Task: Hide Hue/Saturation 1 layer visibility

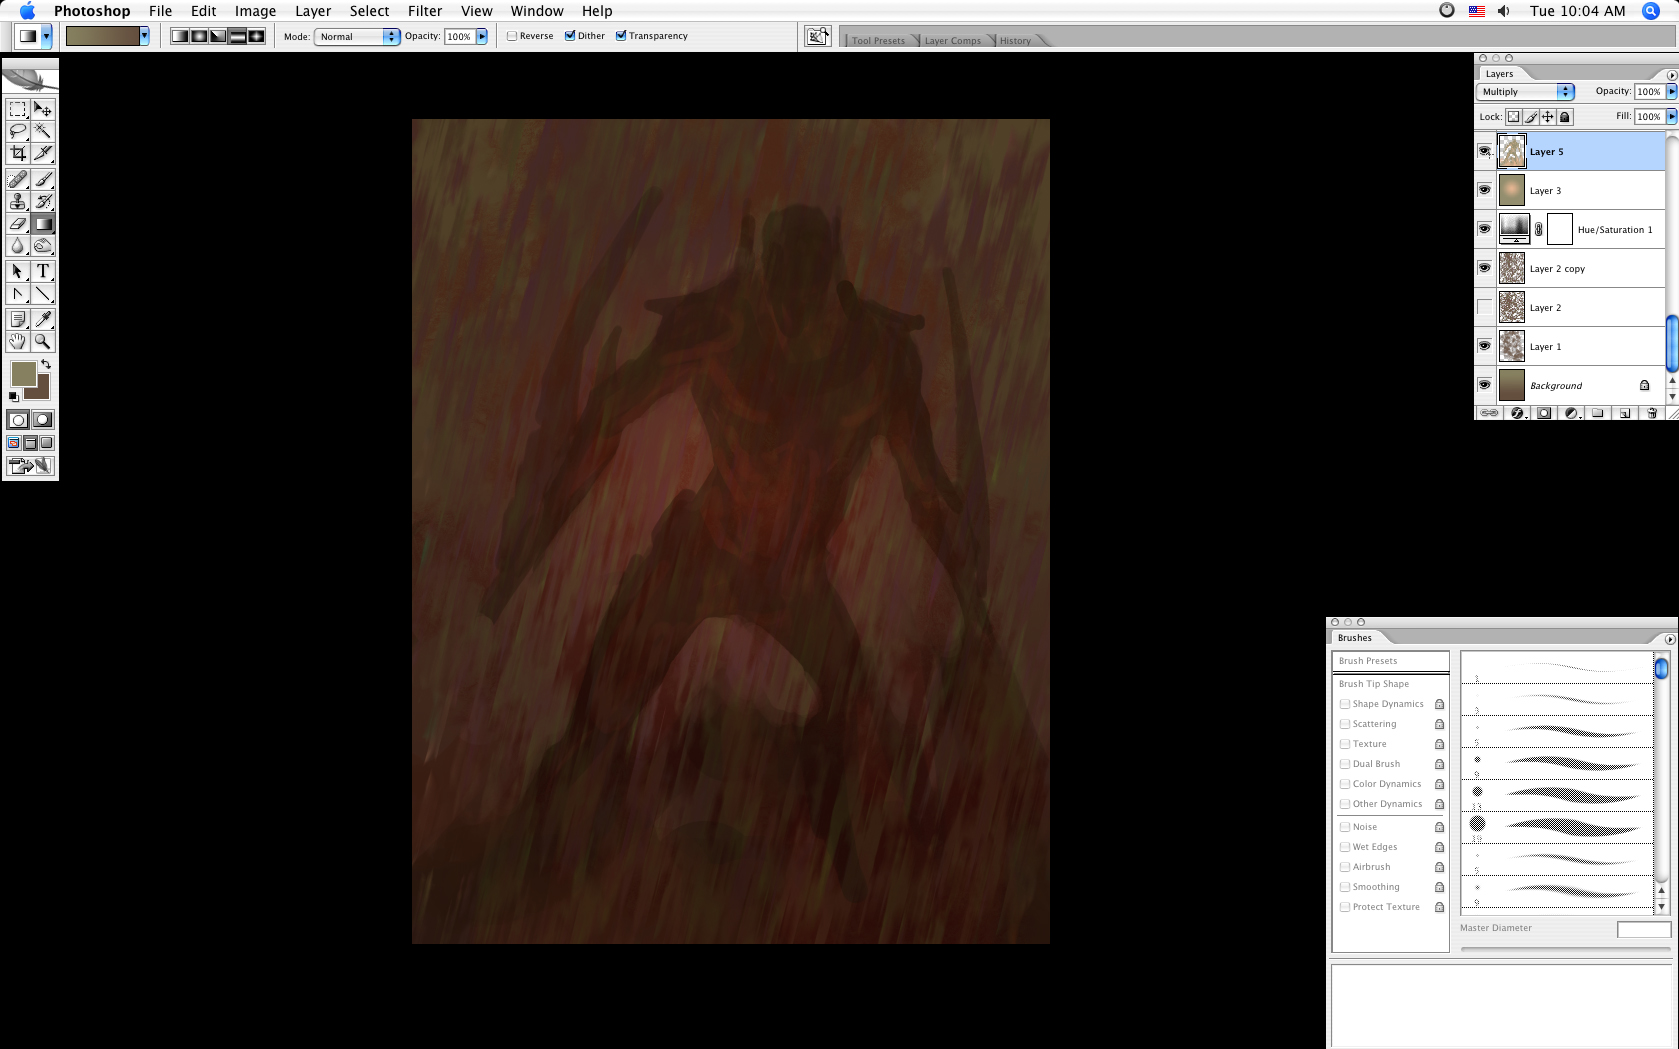Action: [x=1485, y=229]
